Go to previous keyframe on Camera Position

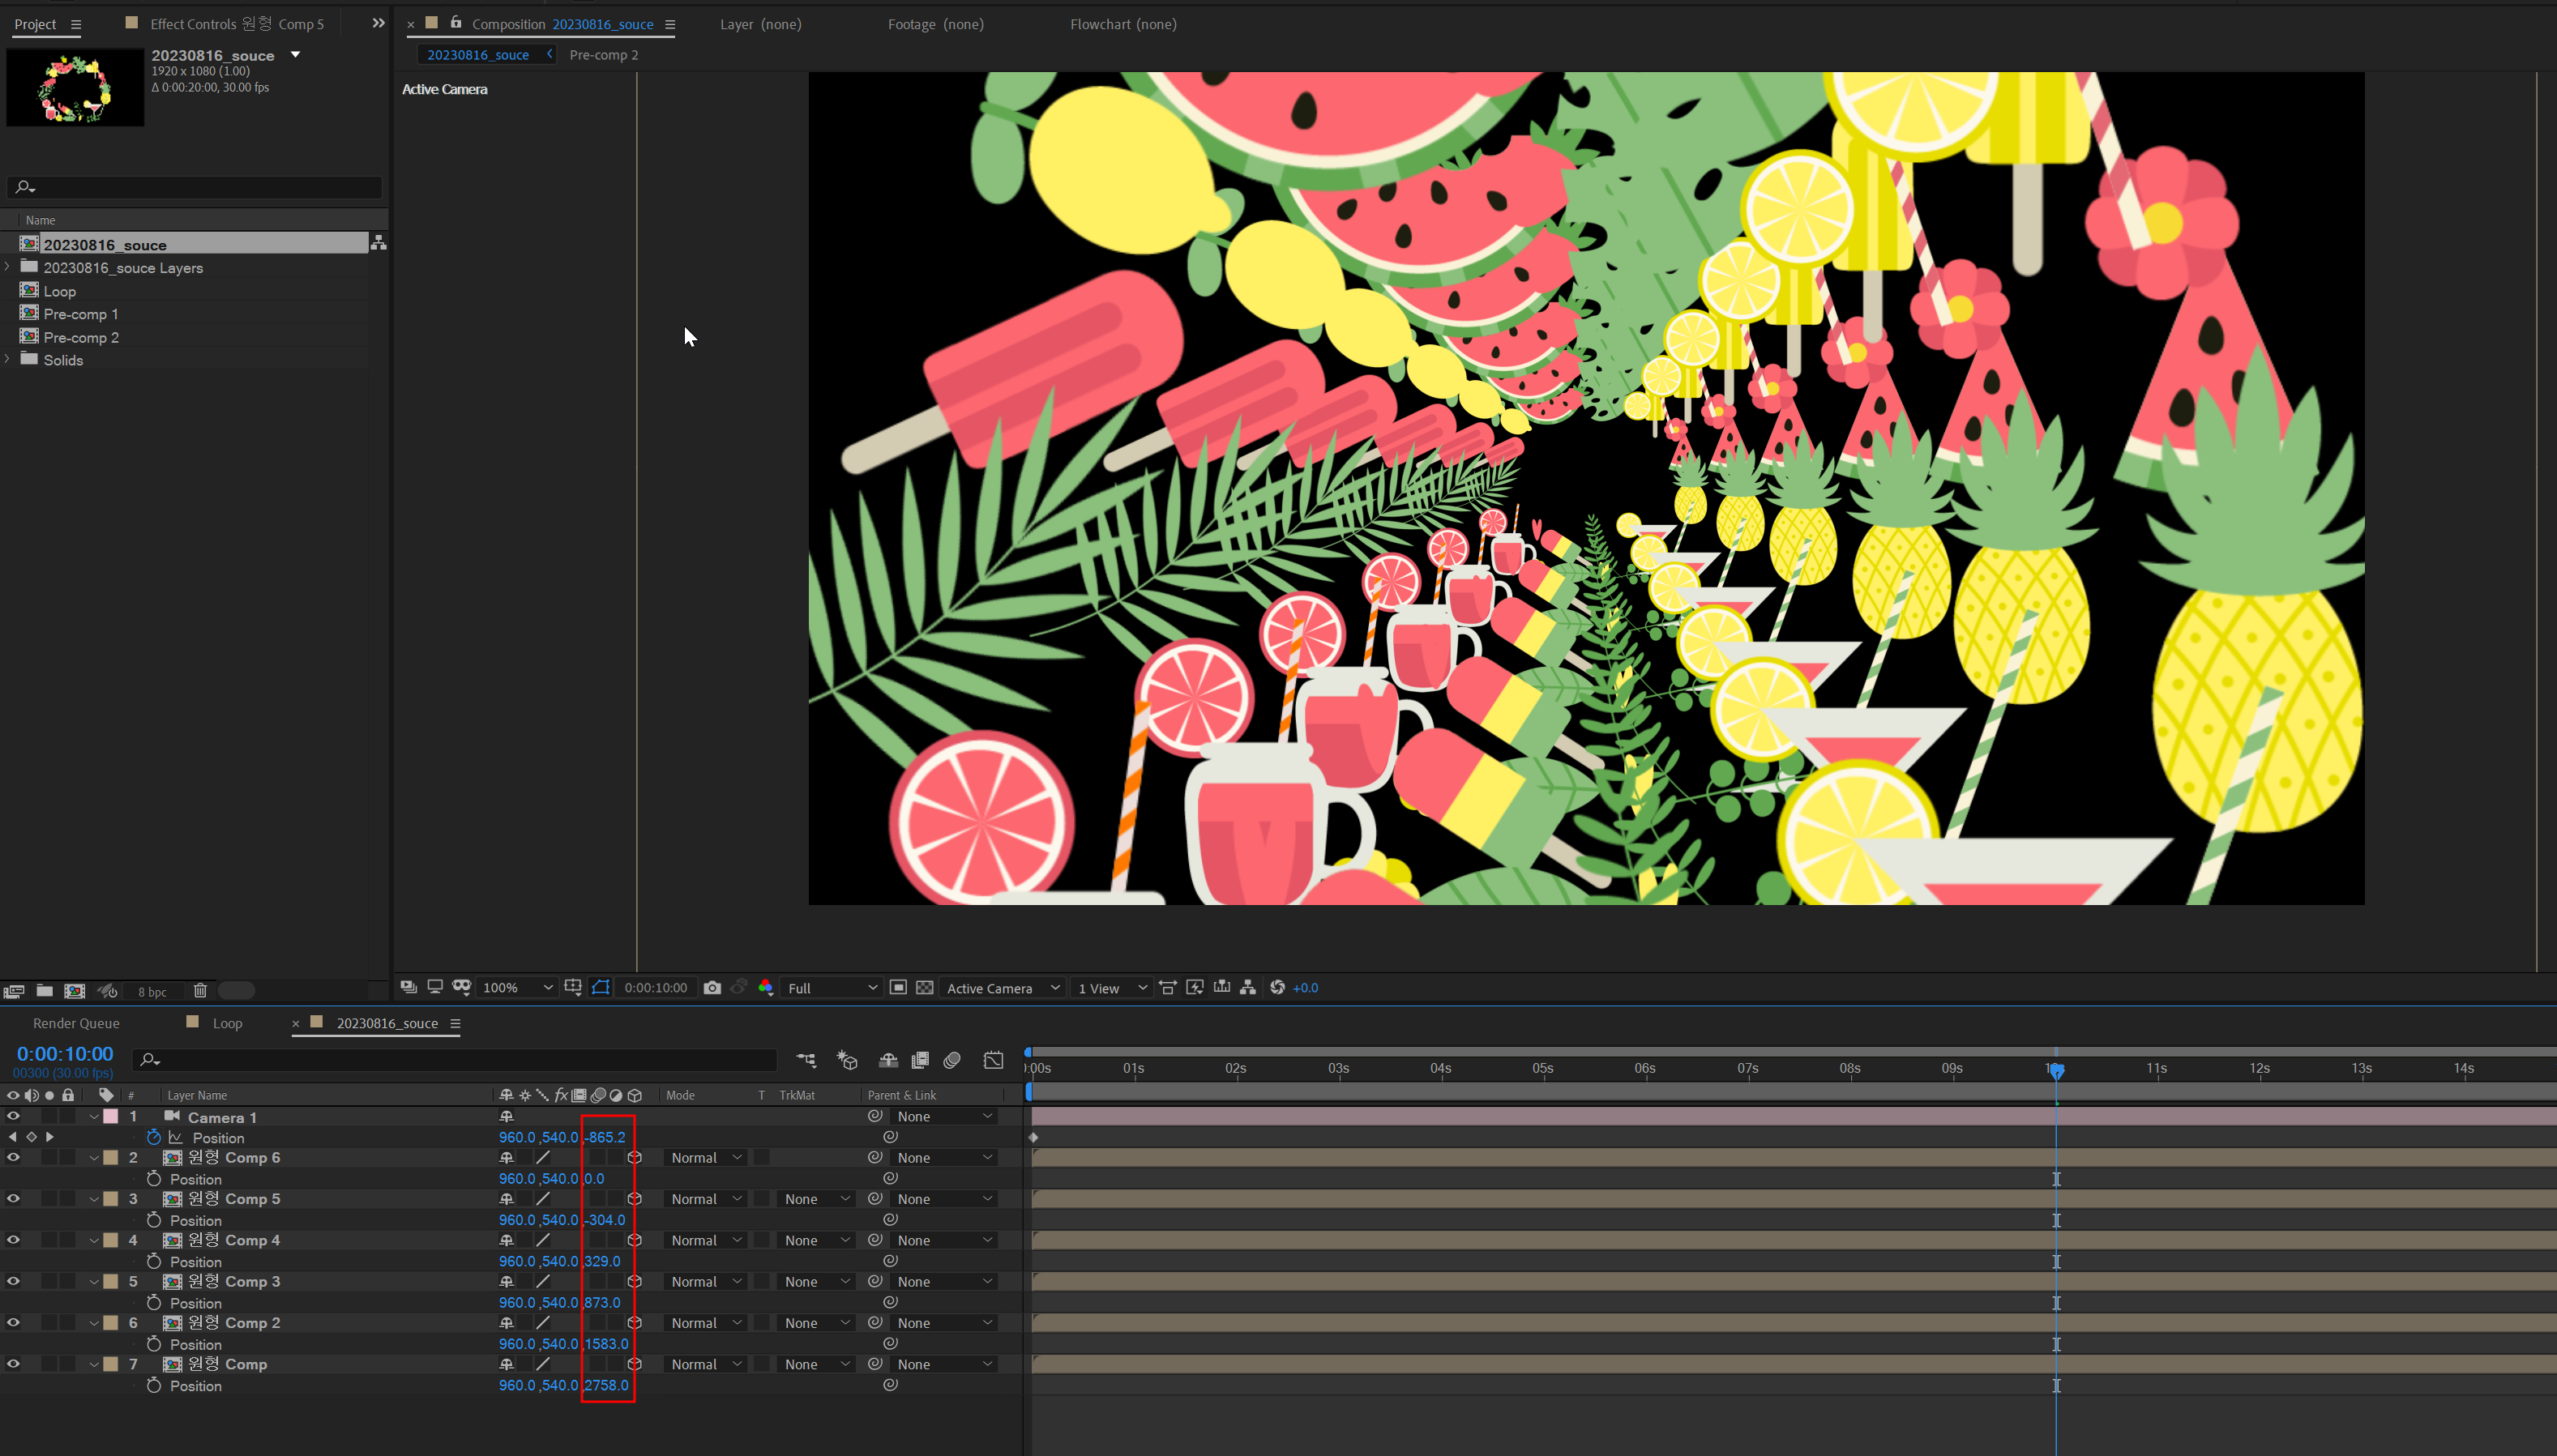pos(12,1137)
